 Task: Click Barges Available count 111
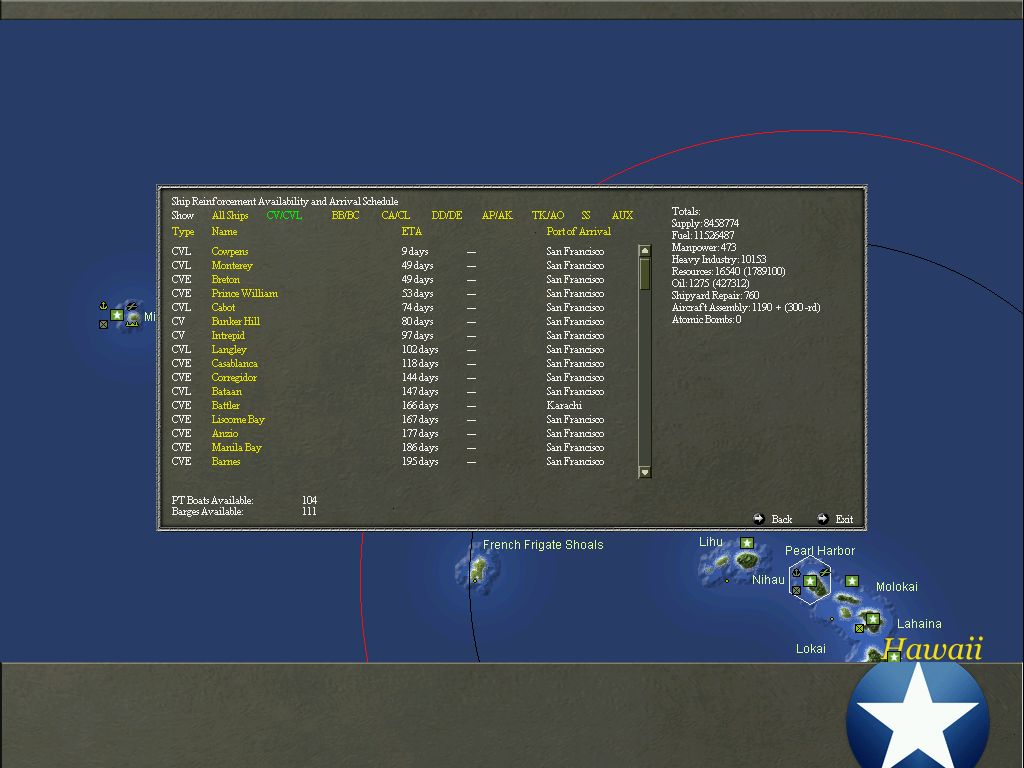click(x=310, y=511)
